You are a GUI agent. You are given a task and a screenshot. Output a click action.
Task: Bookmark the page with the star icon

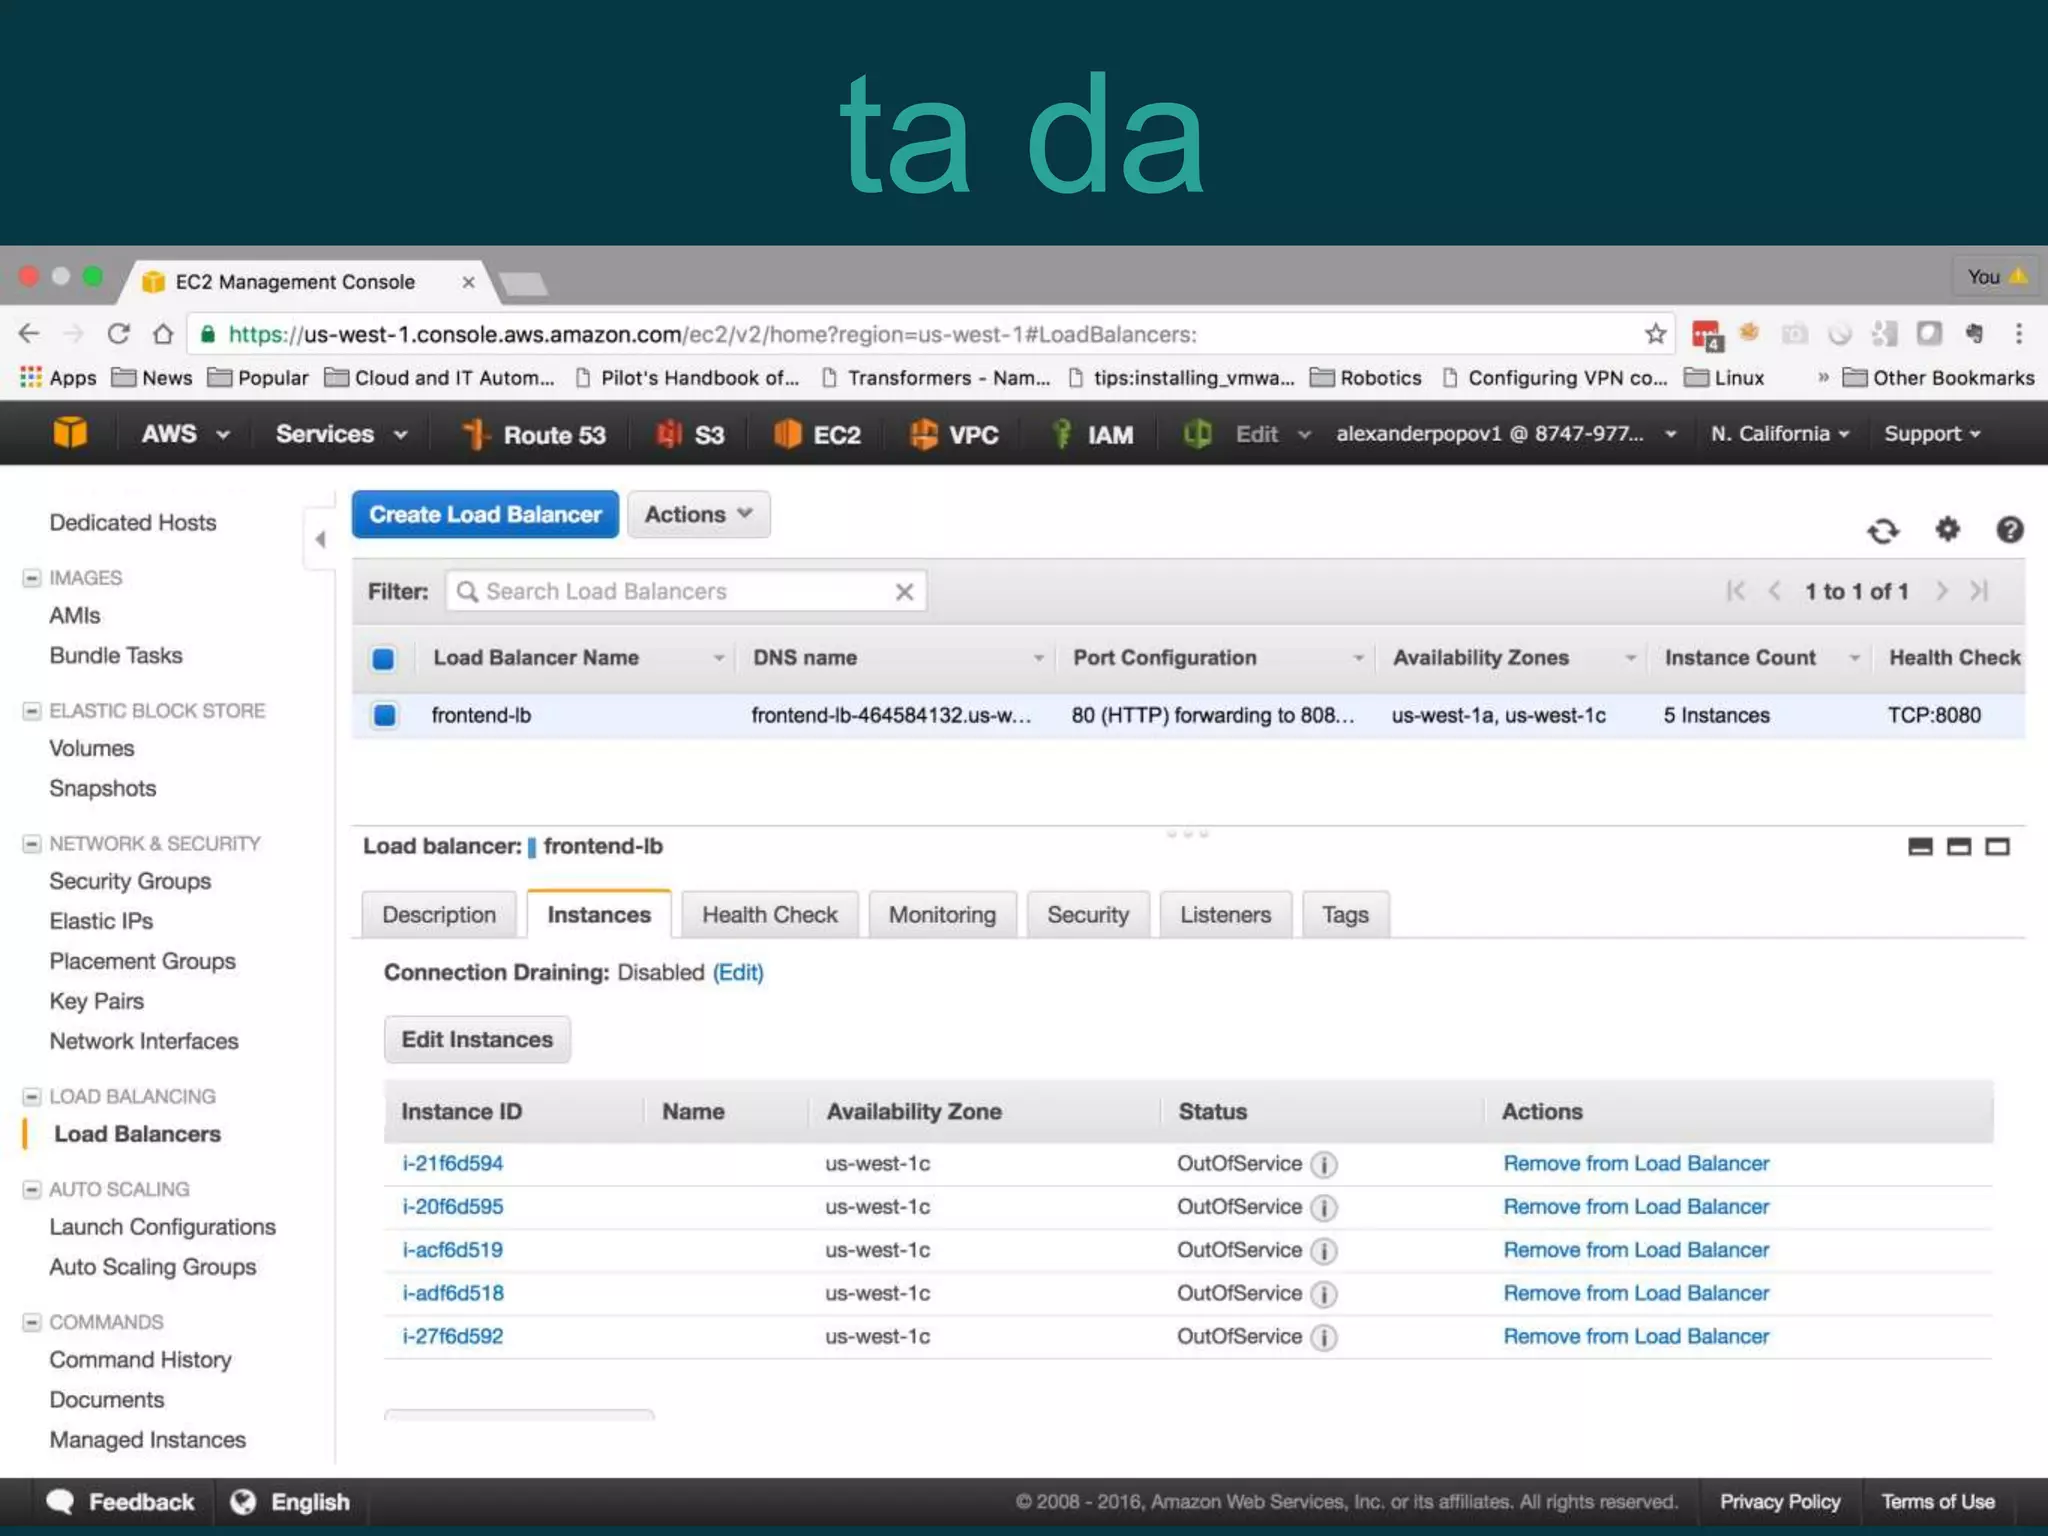pos(1655,334)
